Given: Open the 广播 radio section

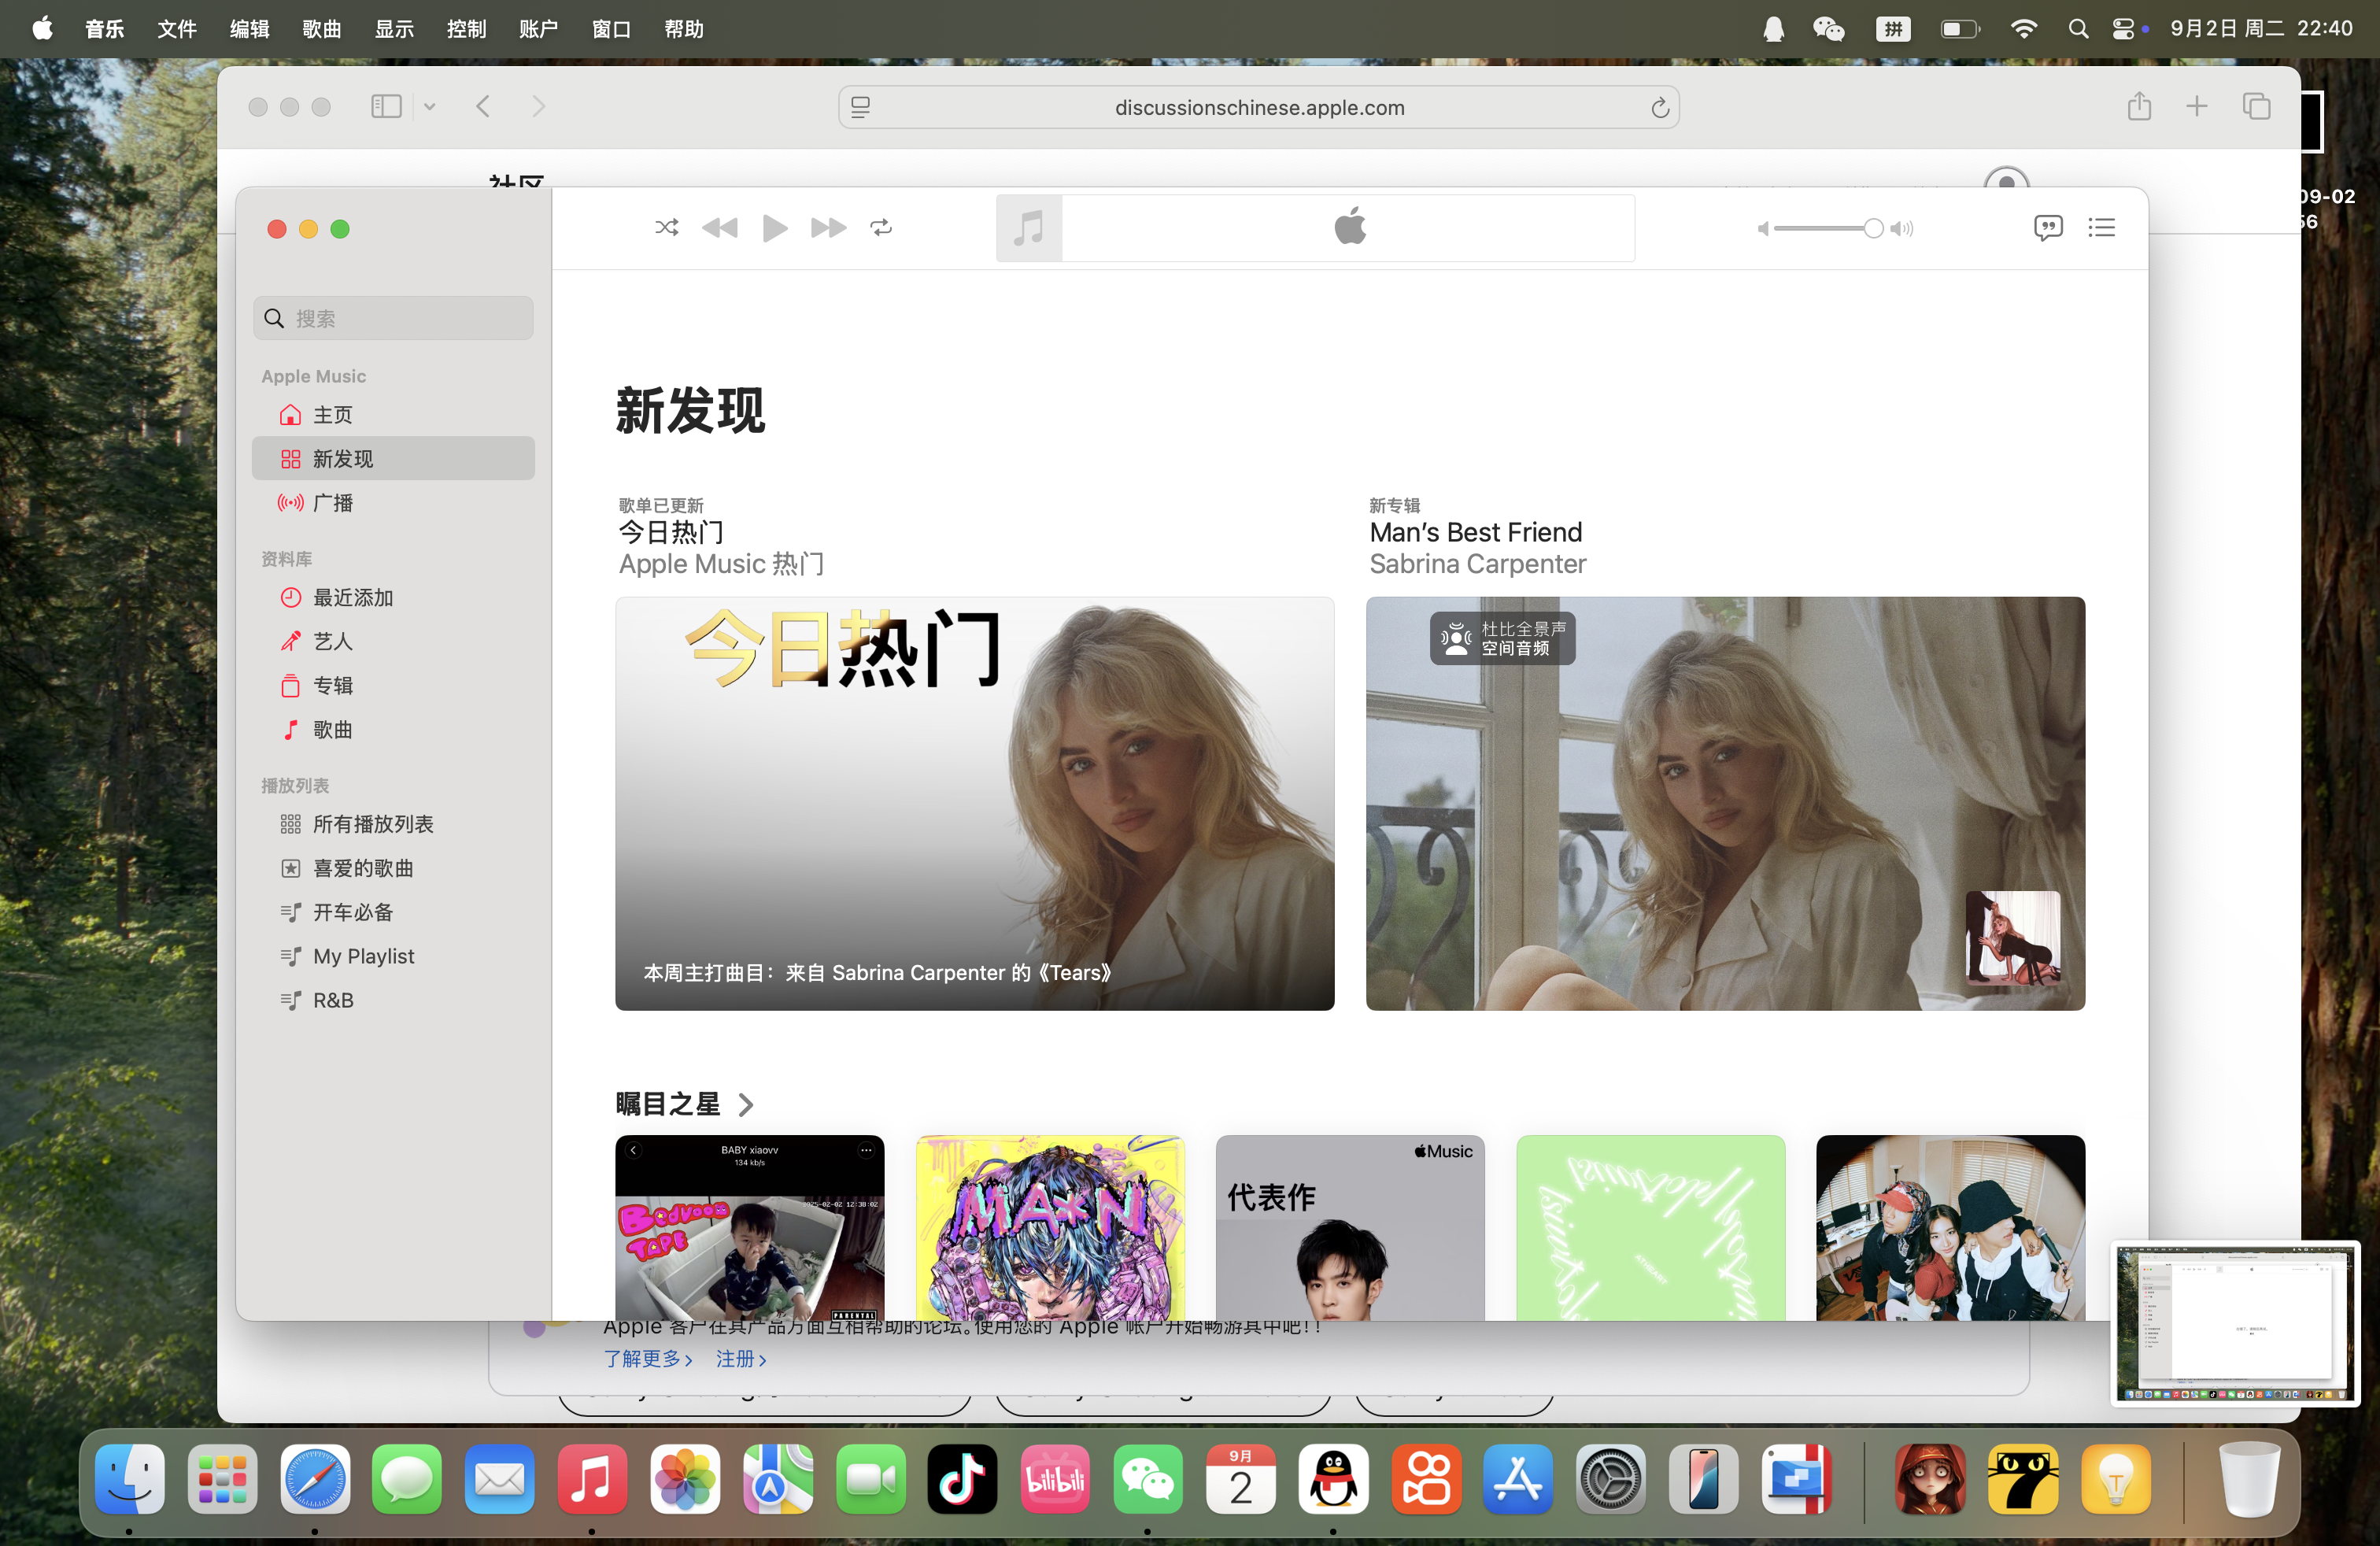Looking at the screenshot, I should click(x=333, y=503).
